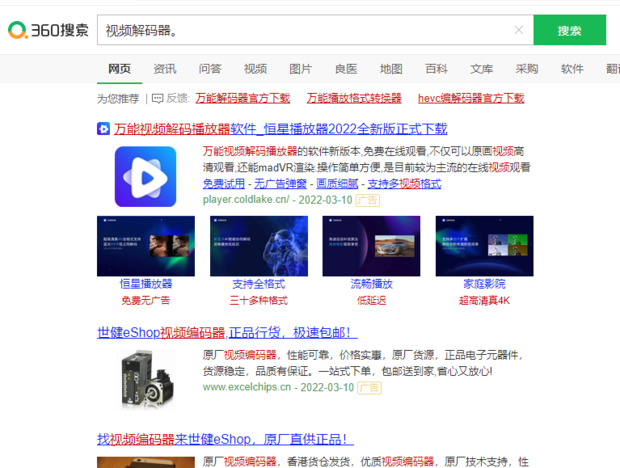Switch to the 资讯 tab

[165, 69]
